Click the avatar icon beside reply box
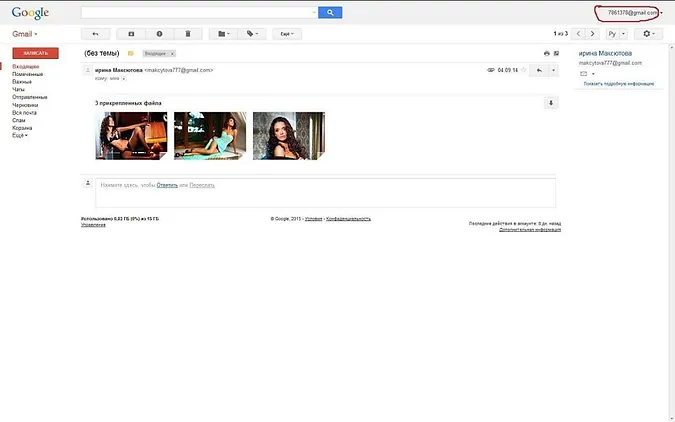 coord(87,183)
